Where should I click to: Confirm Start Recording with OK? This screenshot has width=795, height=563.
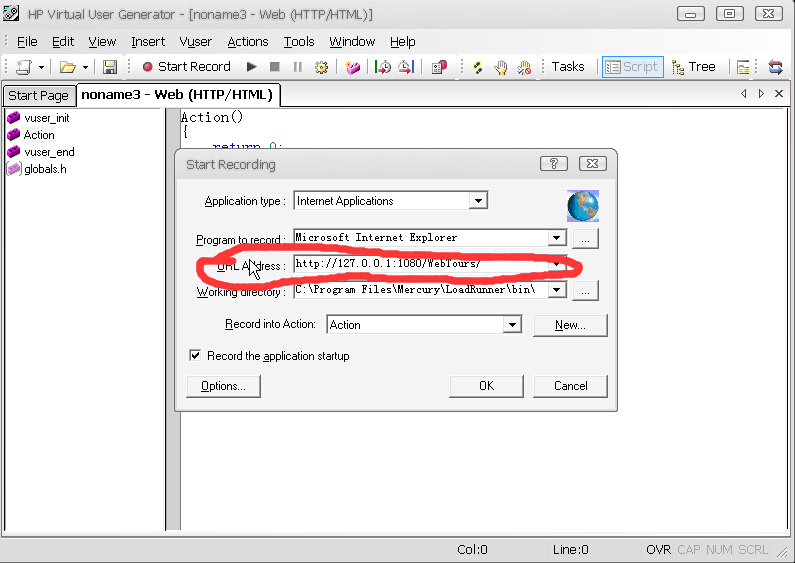pos(486,386)
